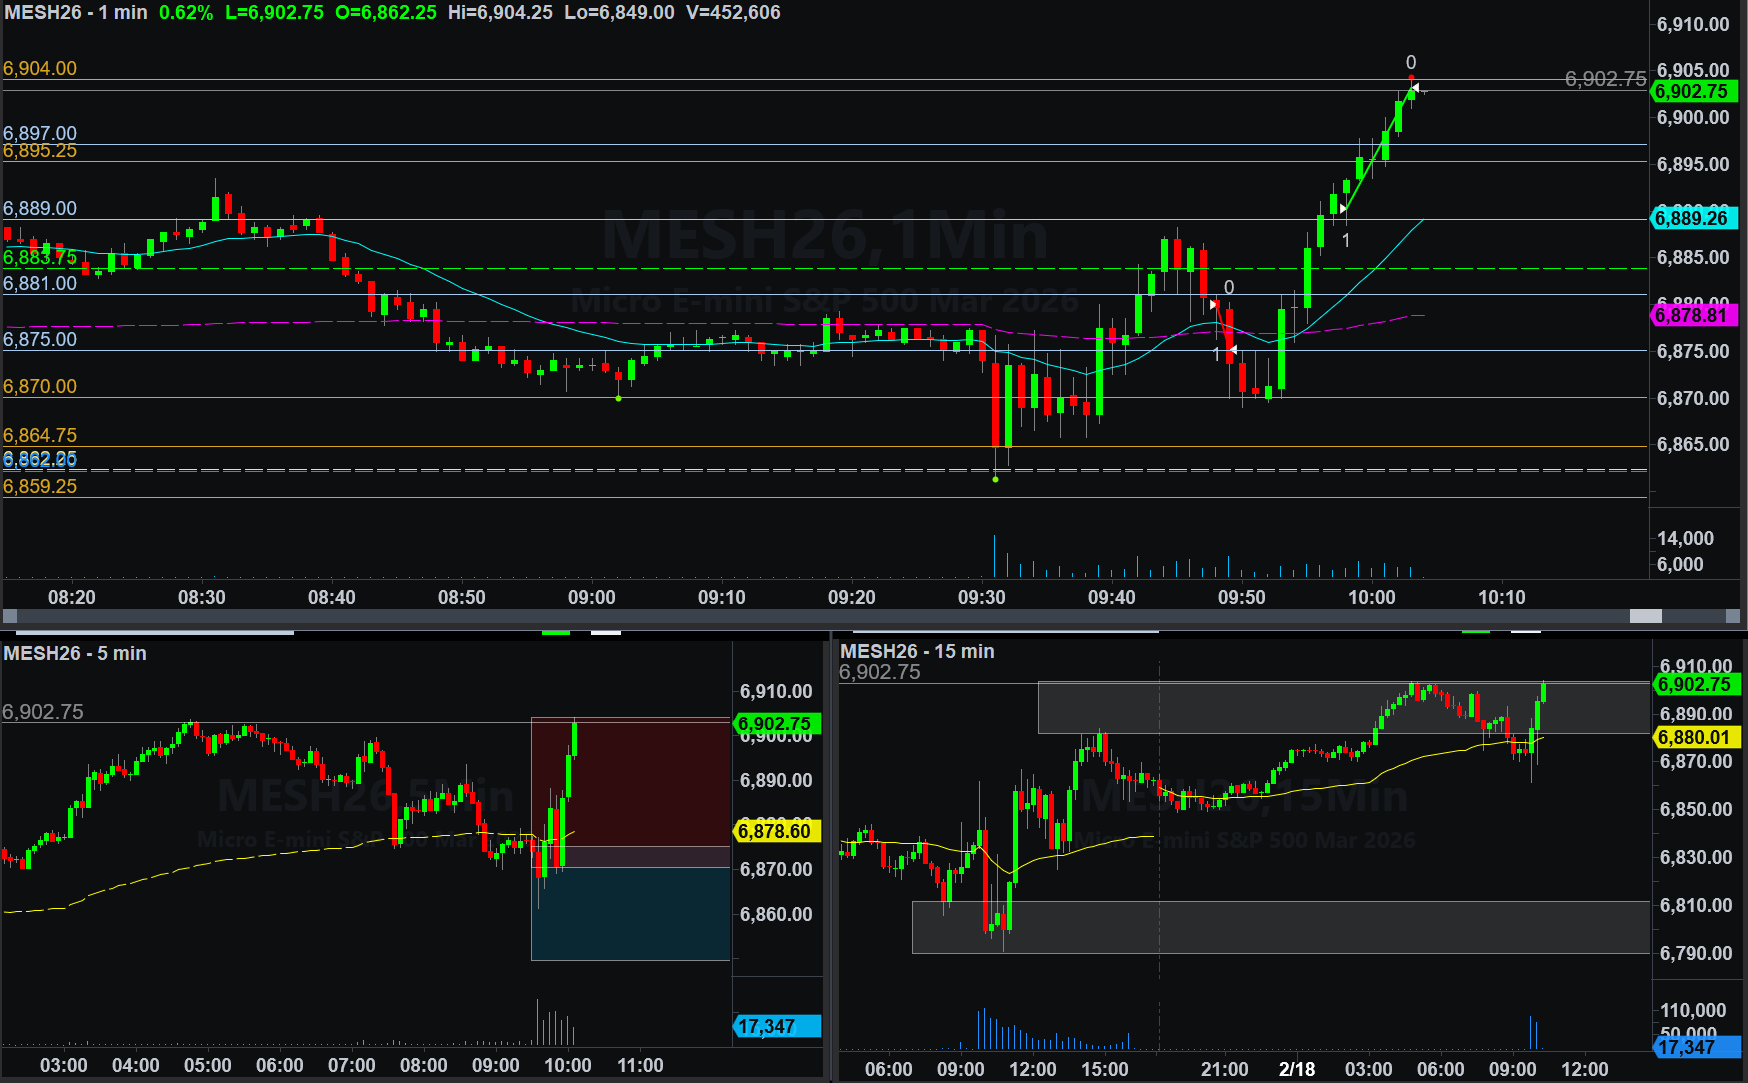Image resolution: width=1748 pixels, height=1083 pixels.
Task: Click the left arrow of 1-min chart scrollbar
Action: 10,616
